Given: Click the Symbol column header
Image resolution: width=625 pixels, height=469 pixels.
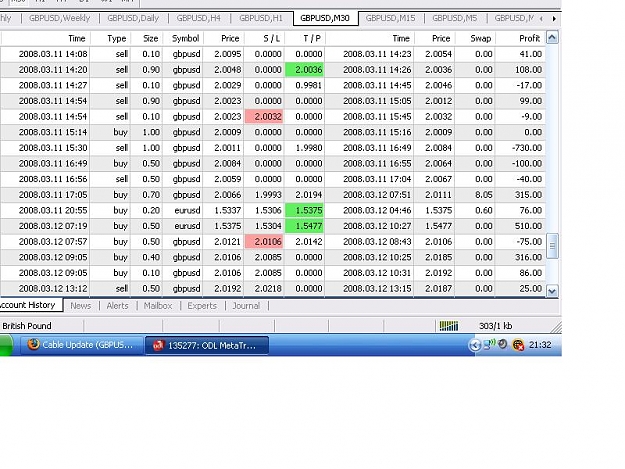Looking at the screenshot, I should coord(183,38).
